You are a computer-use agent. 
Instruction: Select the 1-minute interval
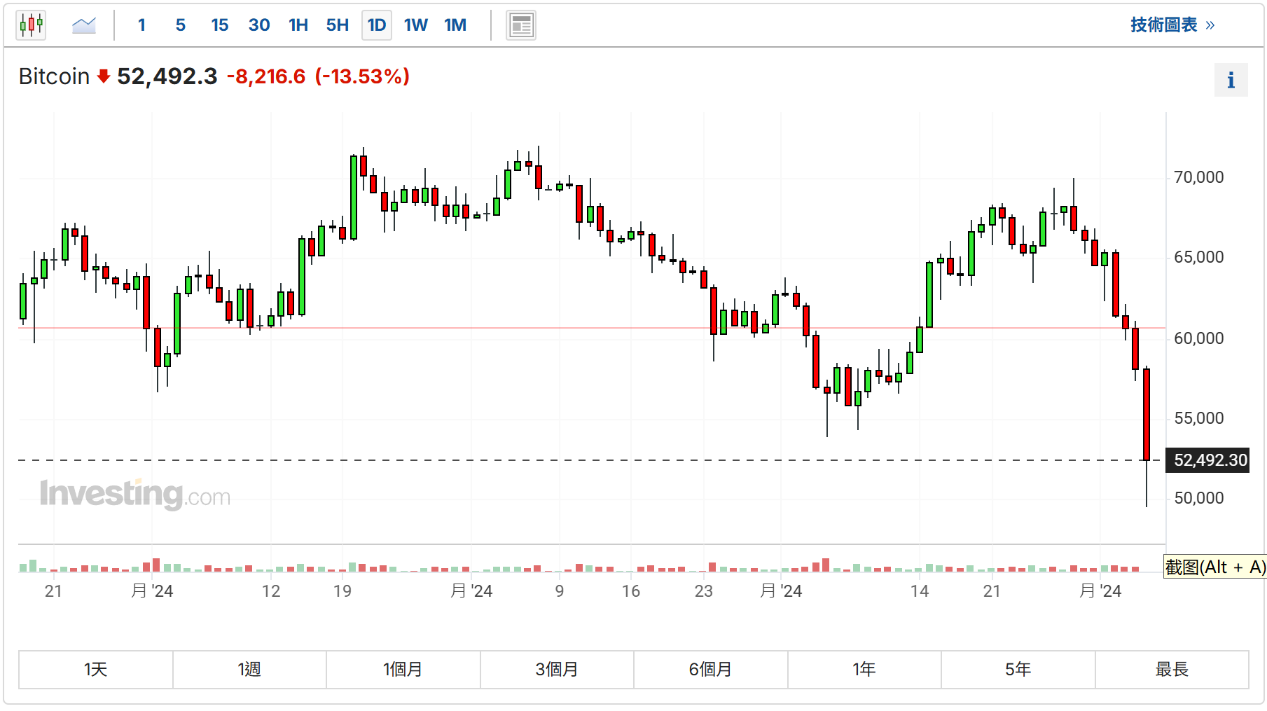[141, 25]
